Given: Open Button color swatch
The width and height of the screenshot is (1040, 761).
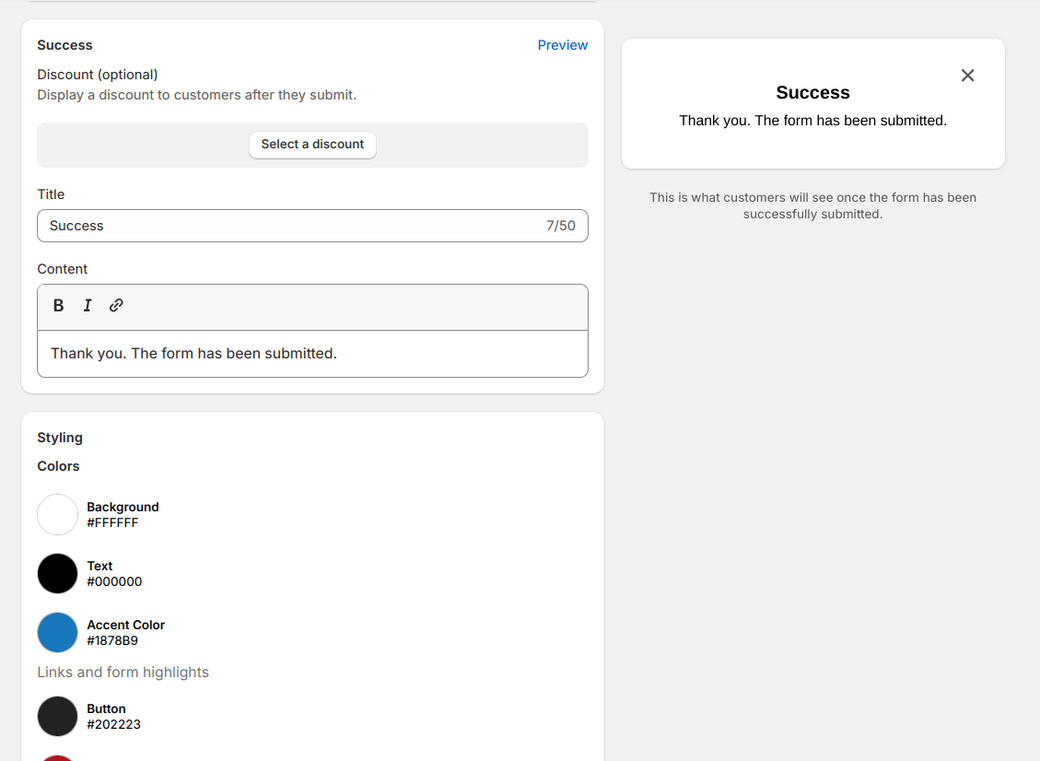Looking at the screenshot, I should pos(58,716).
